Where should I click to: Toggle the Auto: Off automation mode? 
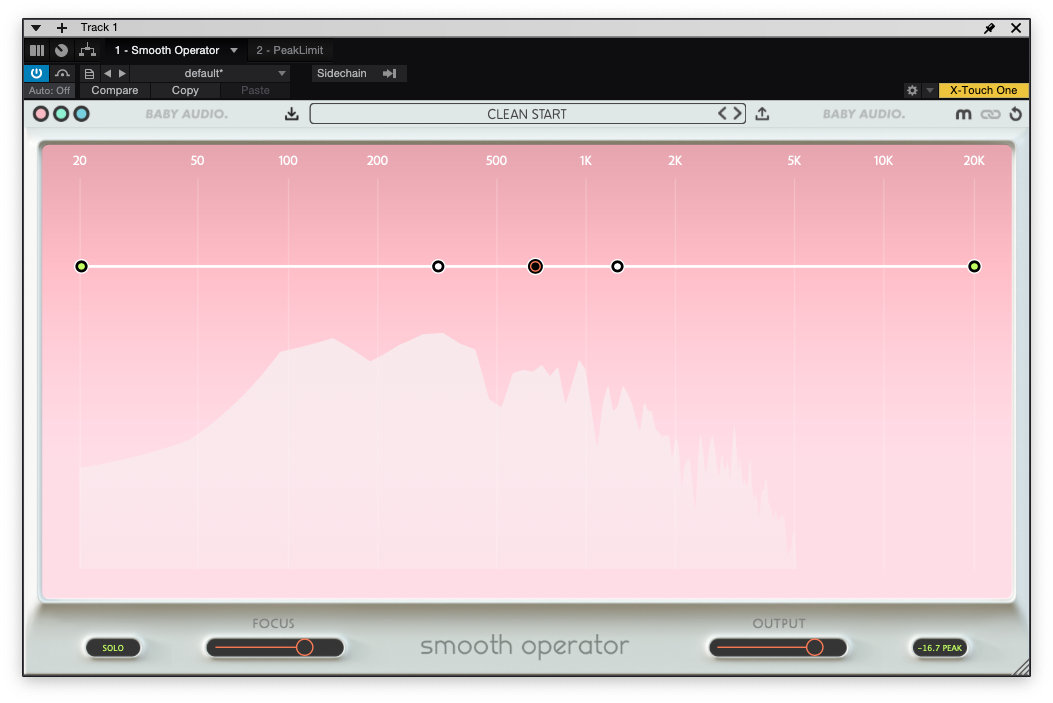click(x=50, y=90)
